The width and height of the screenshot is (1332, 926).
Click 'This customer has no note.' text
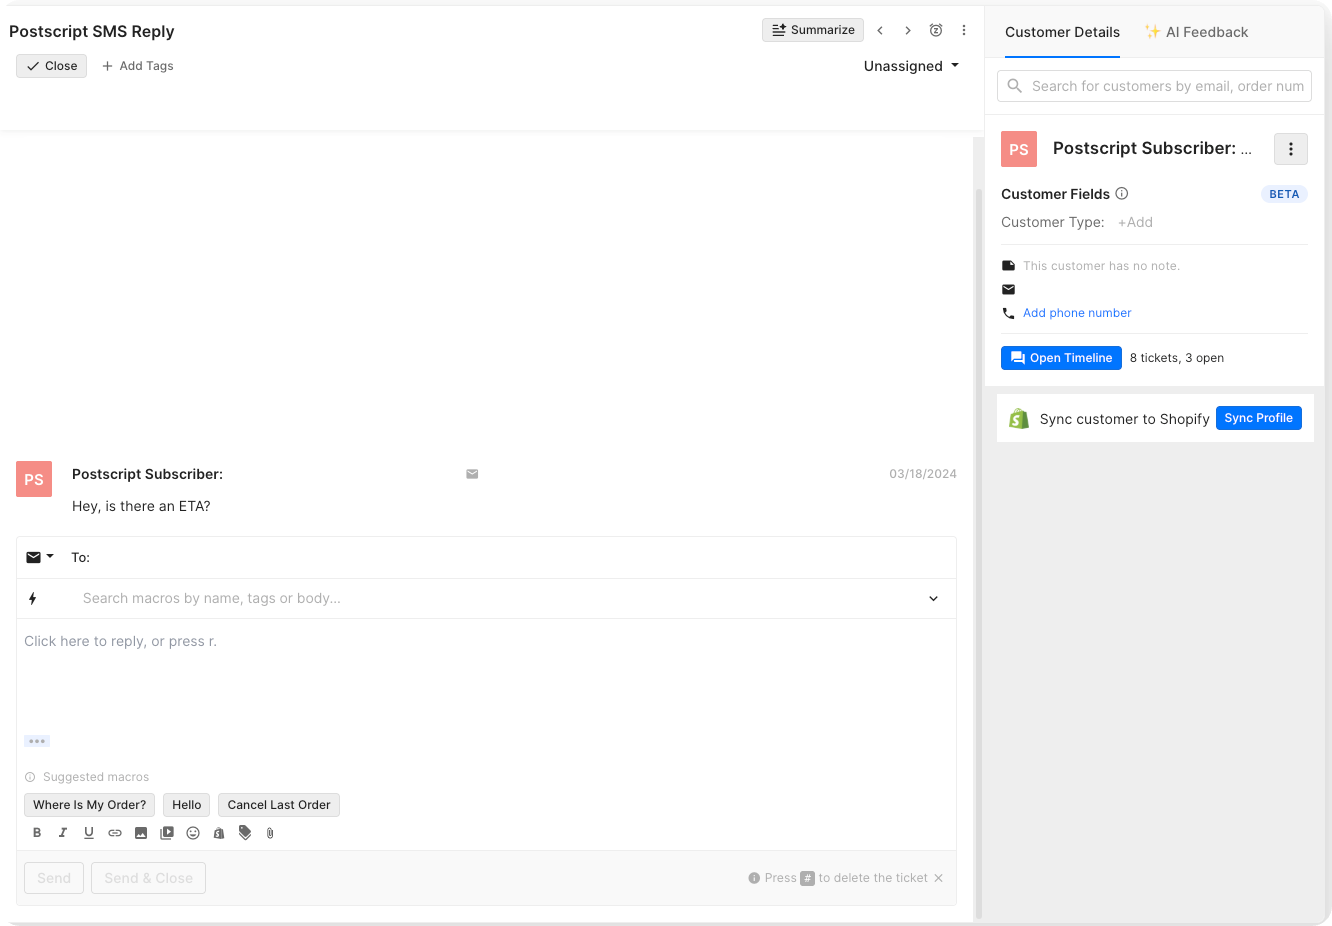1101,266
